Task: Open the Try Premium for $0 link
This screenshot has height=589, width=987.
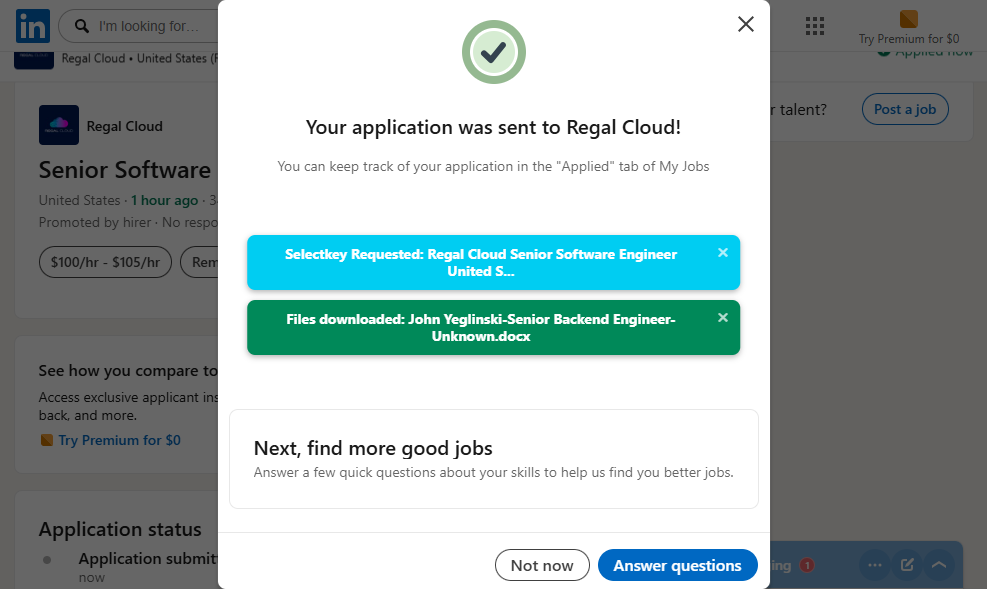Action: point(119,440)
